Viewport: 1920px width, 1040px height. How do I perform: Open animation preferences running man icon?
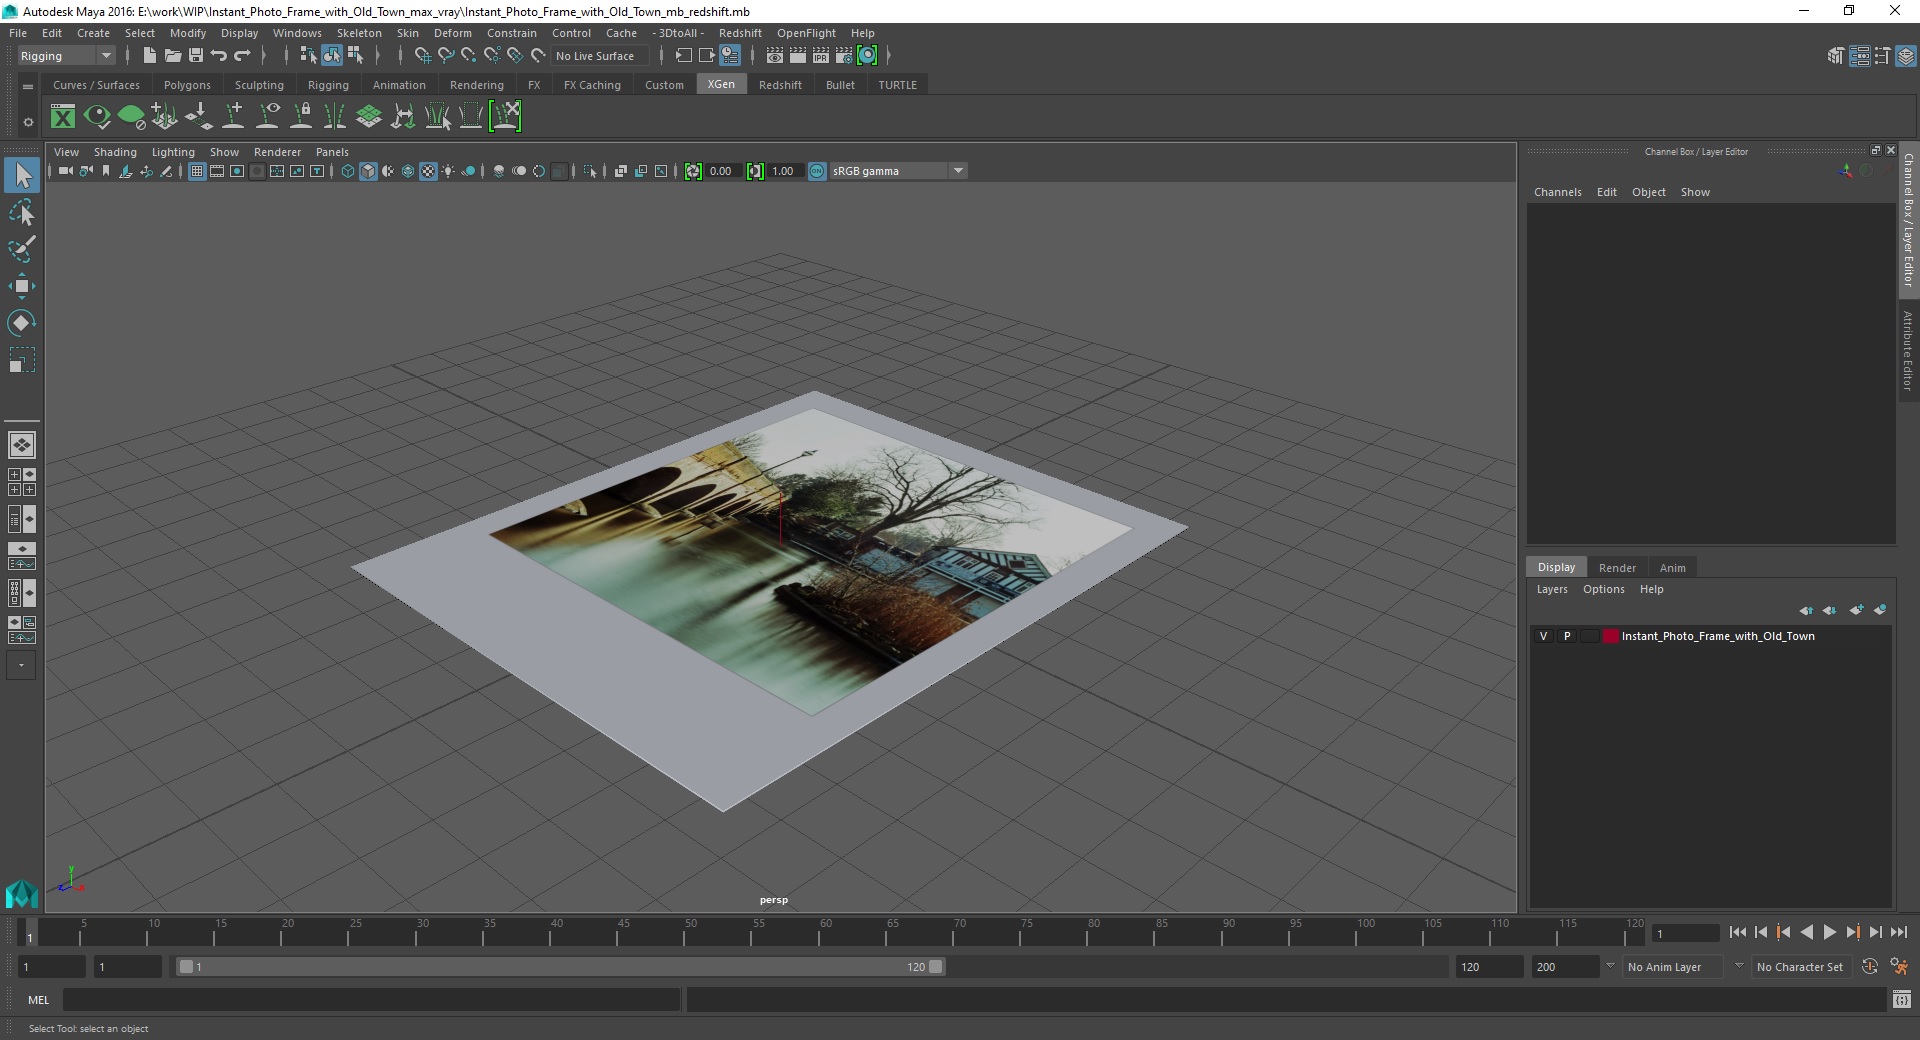pos(1899,967)
